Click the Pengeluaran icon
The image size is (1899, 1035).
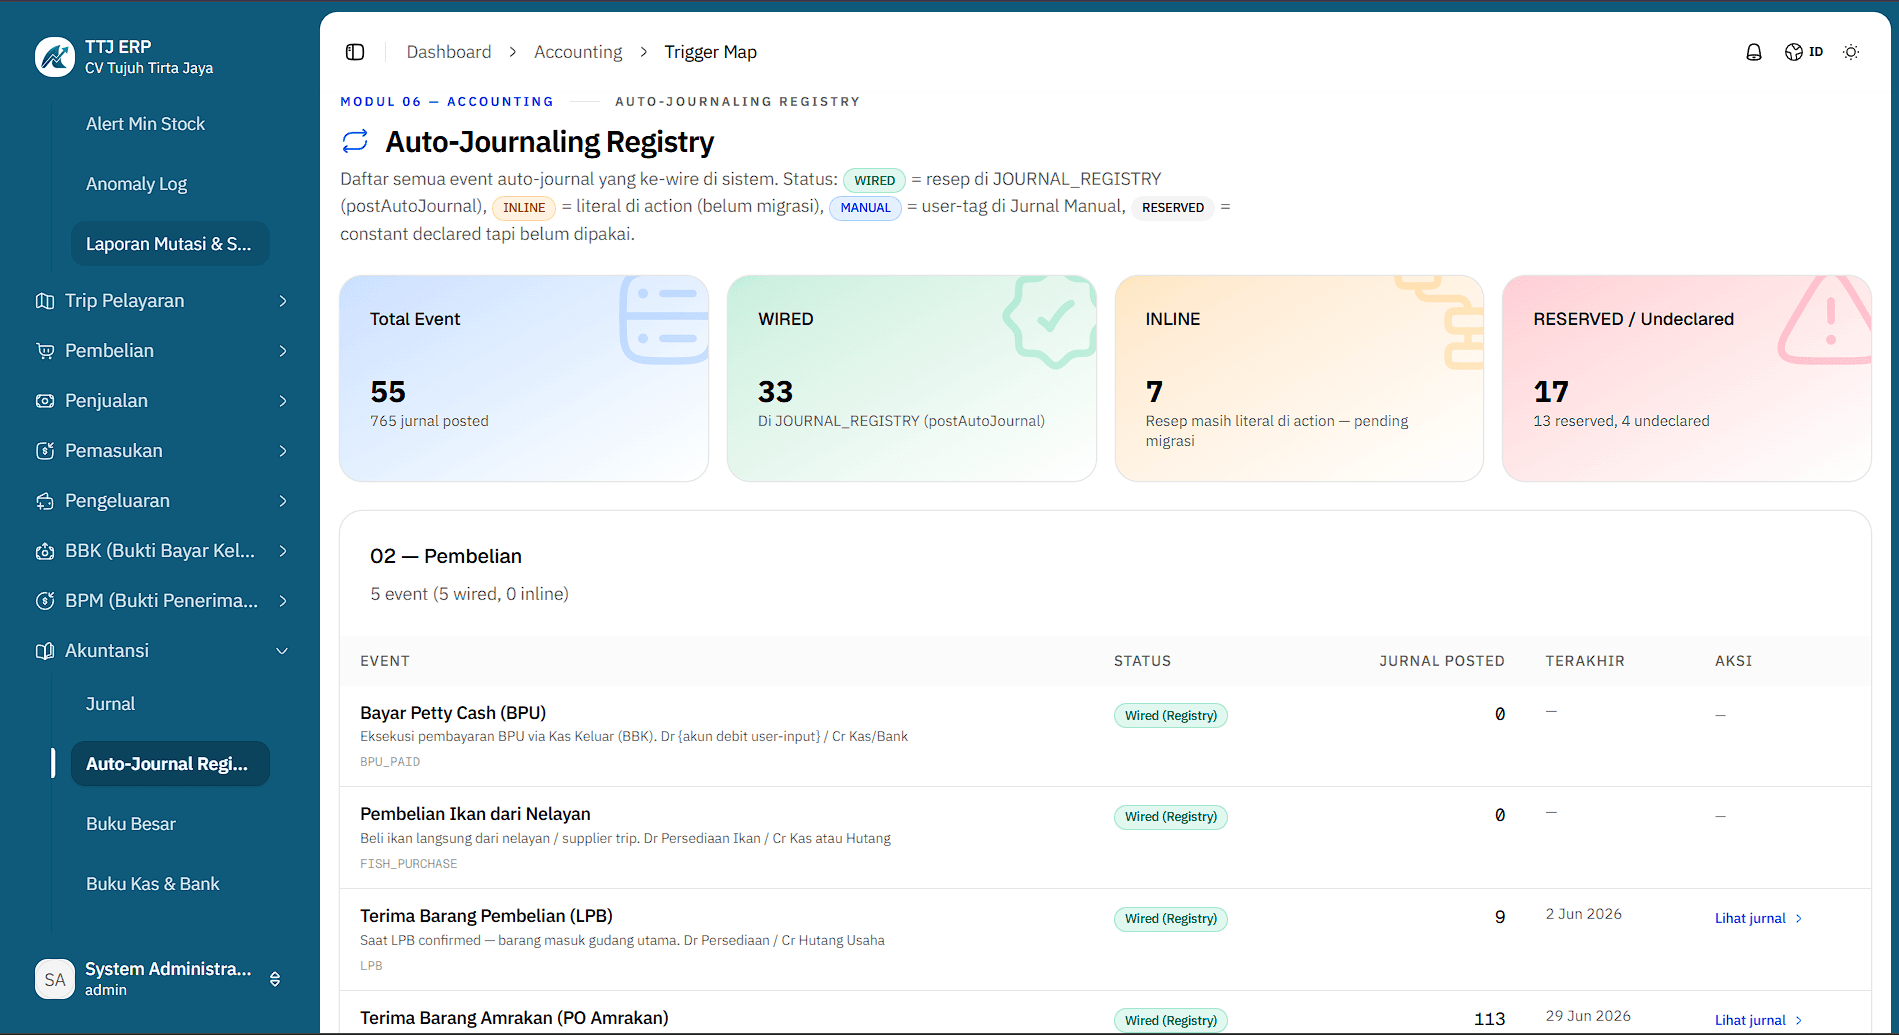coord(45,501)
